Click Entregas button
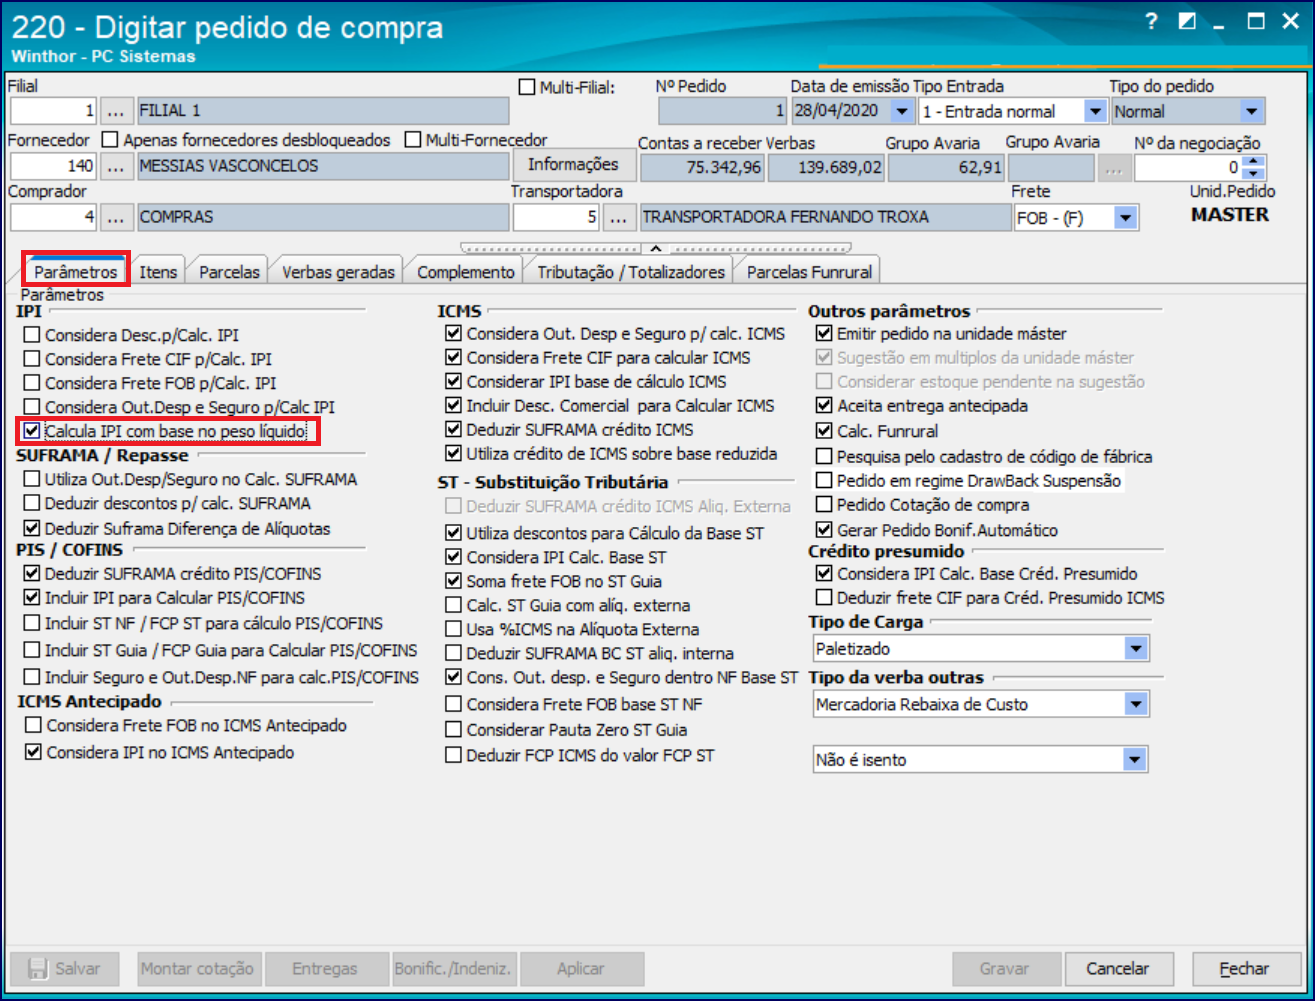Screen dimensions: 1315x1001 tap(325, 969)
